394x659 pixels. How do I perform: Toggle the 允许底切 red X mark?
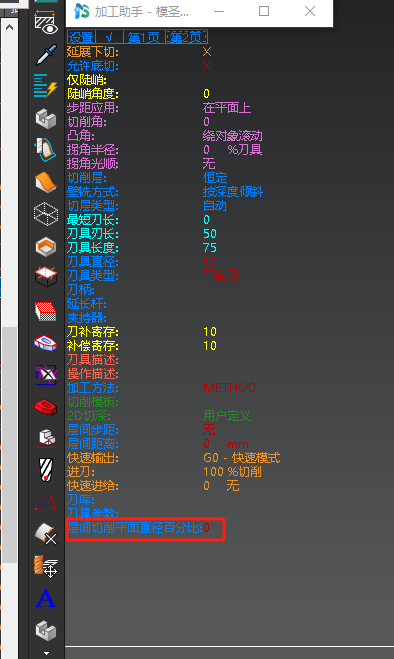point(206,66)
